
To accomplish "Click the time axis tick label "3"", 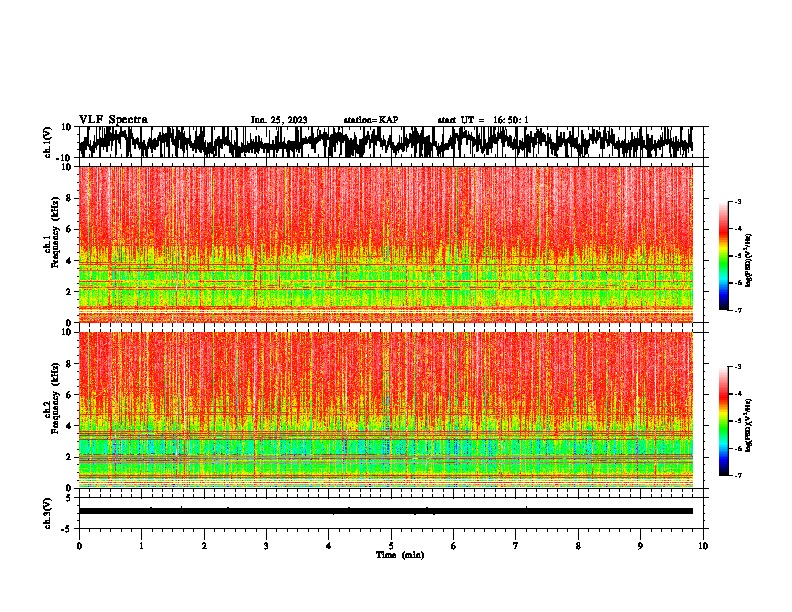I will [266, 546].
